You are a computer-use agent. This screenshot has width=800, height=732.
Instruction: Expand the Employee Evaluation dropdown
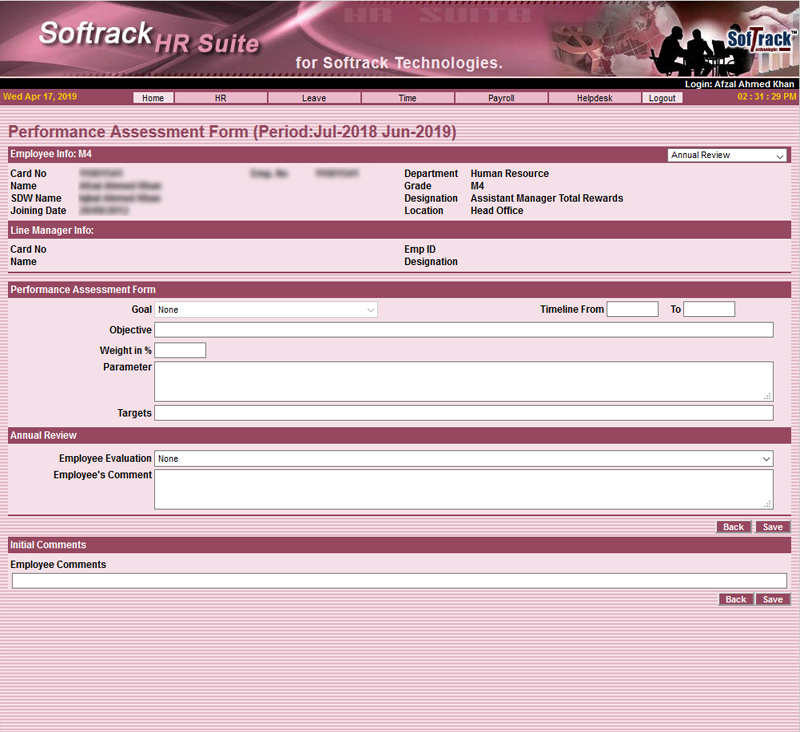pyautogui.click(x=463, y=459)
